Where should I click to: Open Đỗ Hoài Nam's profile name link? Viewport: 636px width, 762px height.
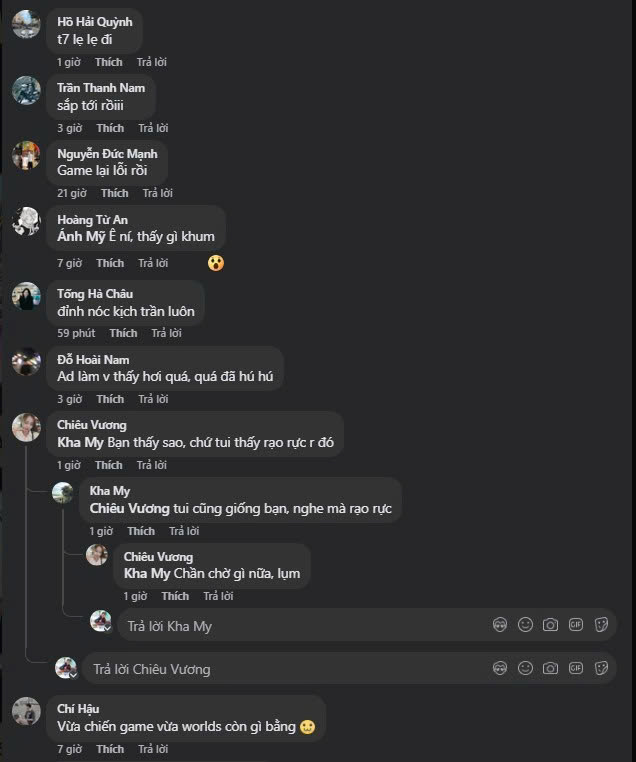[x=93, y=360]
